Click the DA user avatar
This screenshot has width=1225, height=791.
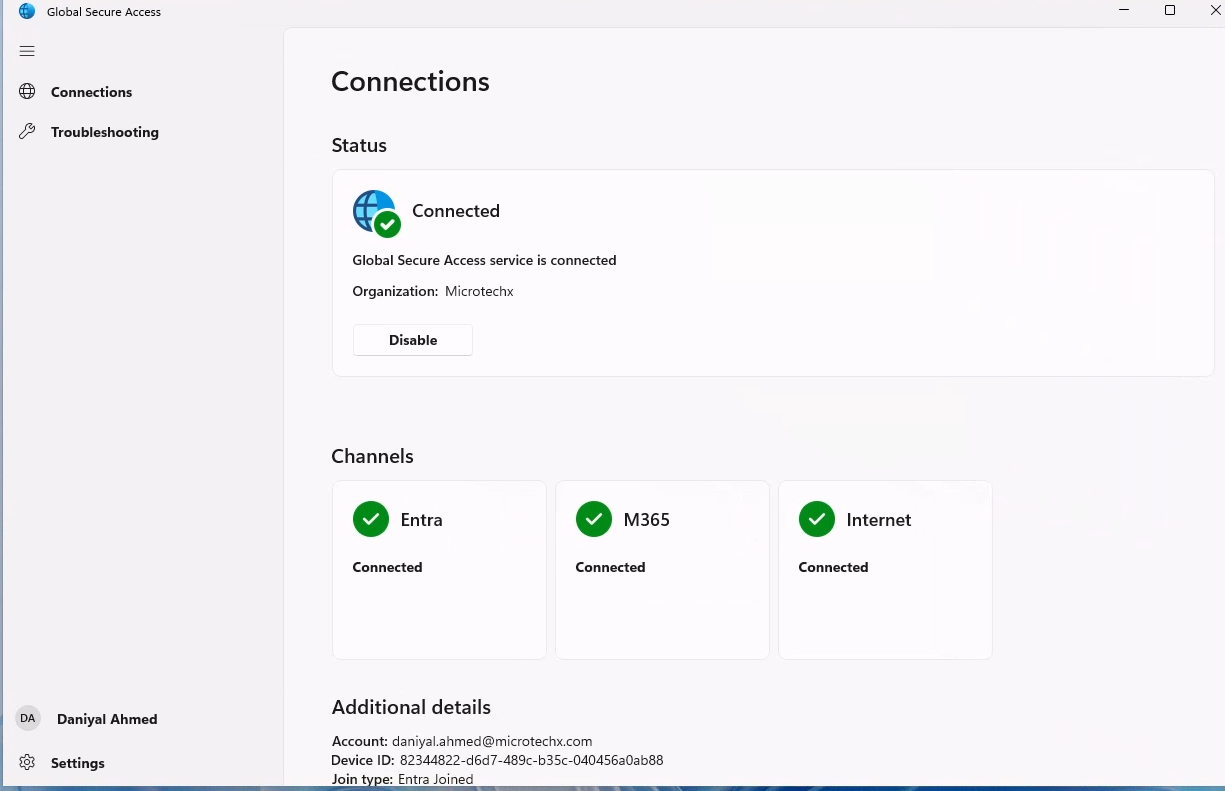point(27,718)
